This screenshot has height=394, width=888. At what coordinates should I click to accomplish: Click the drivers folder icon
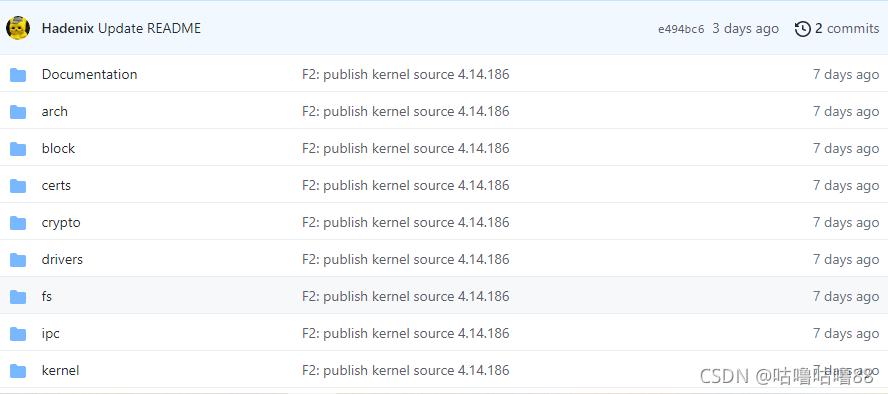coord(18,260)
